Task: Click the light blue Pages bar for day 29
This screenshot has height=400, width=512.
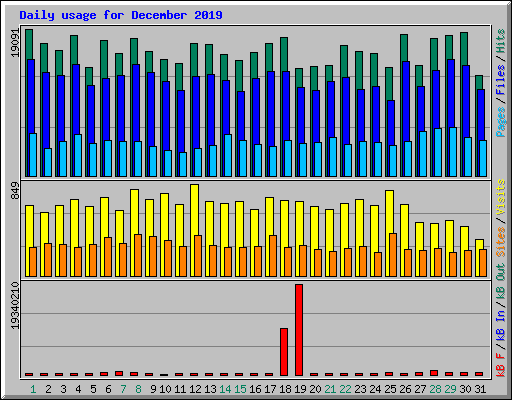Action: point(453,152)
